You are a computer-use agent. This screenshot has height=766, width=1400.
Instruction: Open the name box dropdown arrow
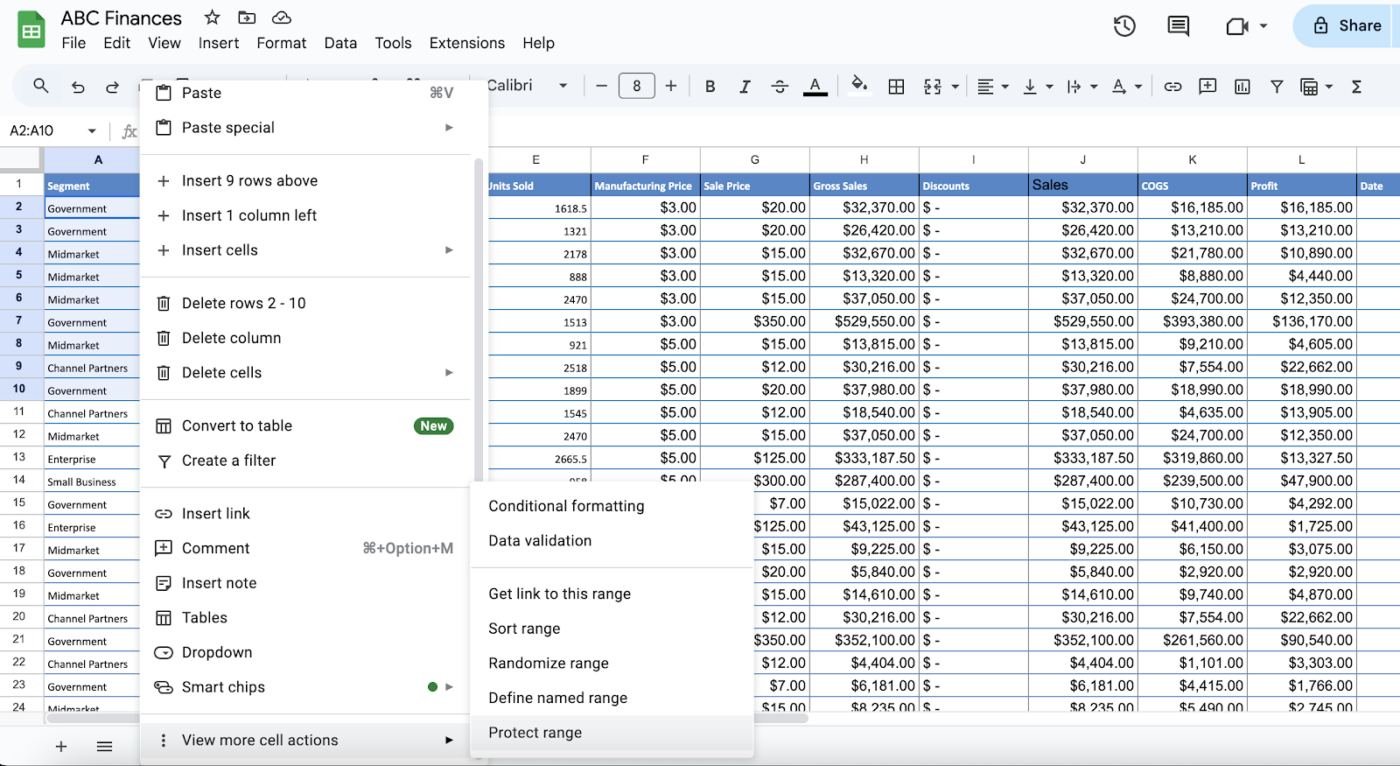coord(92,131)
